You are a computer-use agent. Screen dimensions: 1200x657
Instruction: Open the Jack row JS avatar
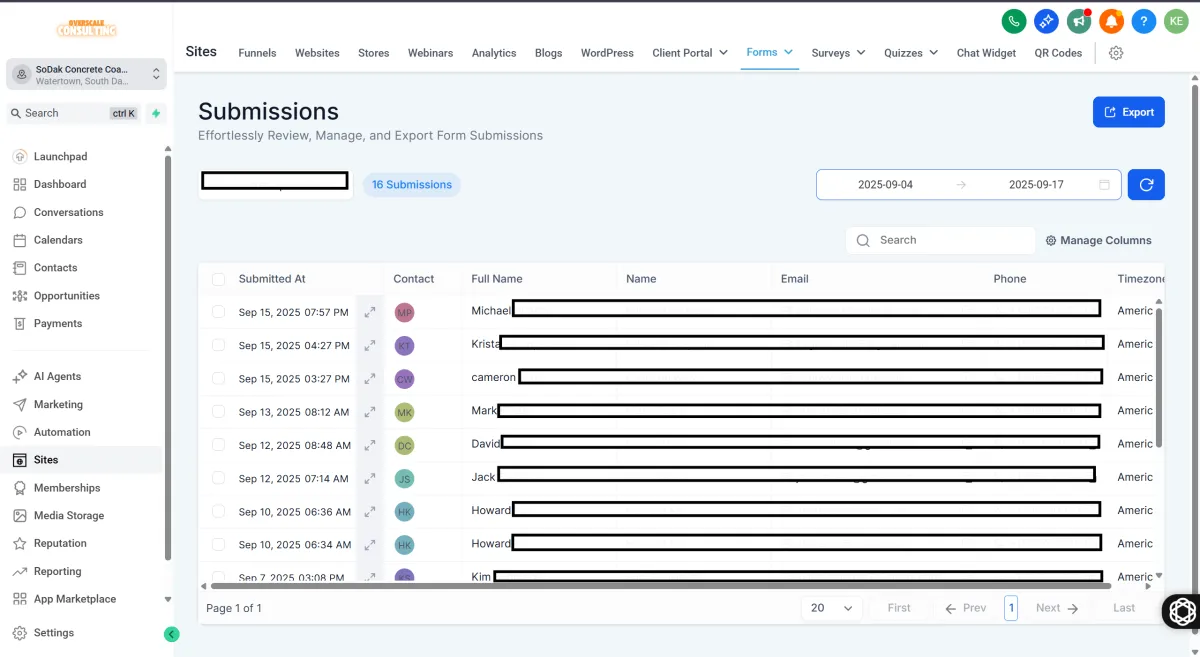404,478
